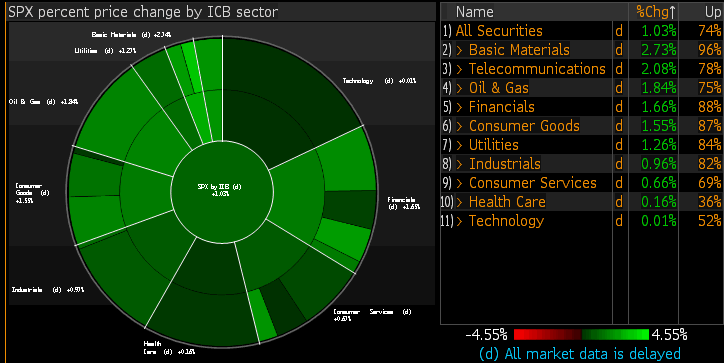Click the Consumer Goods +1.55% chart label
Screen dimensions: 724x363
click(32, 193)
